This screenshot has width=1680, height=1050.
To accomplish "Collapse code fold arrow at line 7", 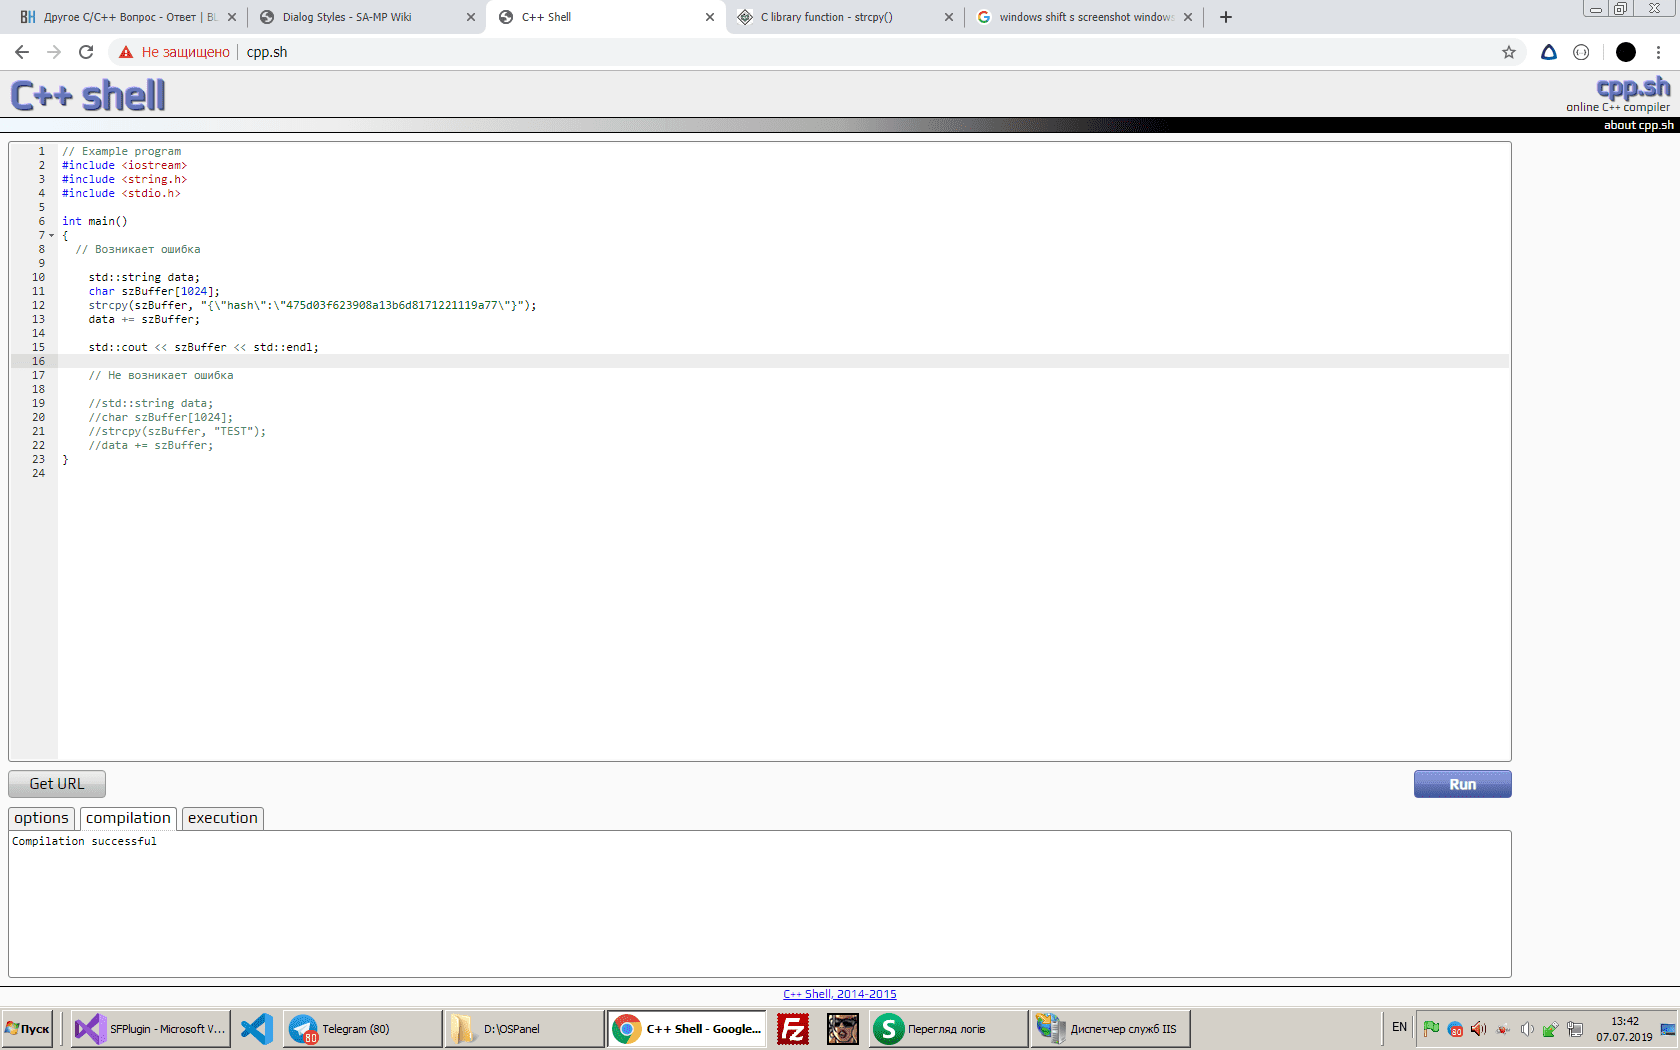I will 52,236.
